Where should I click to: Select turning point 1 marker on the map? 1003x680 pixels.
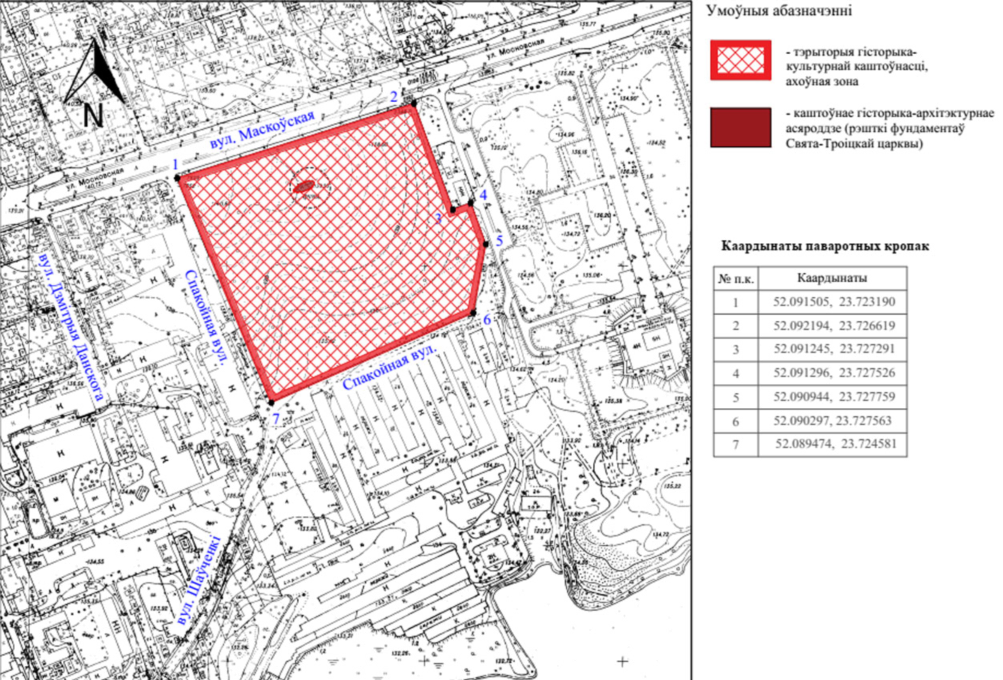point(178,178)
